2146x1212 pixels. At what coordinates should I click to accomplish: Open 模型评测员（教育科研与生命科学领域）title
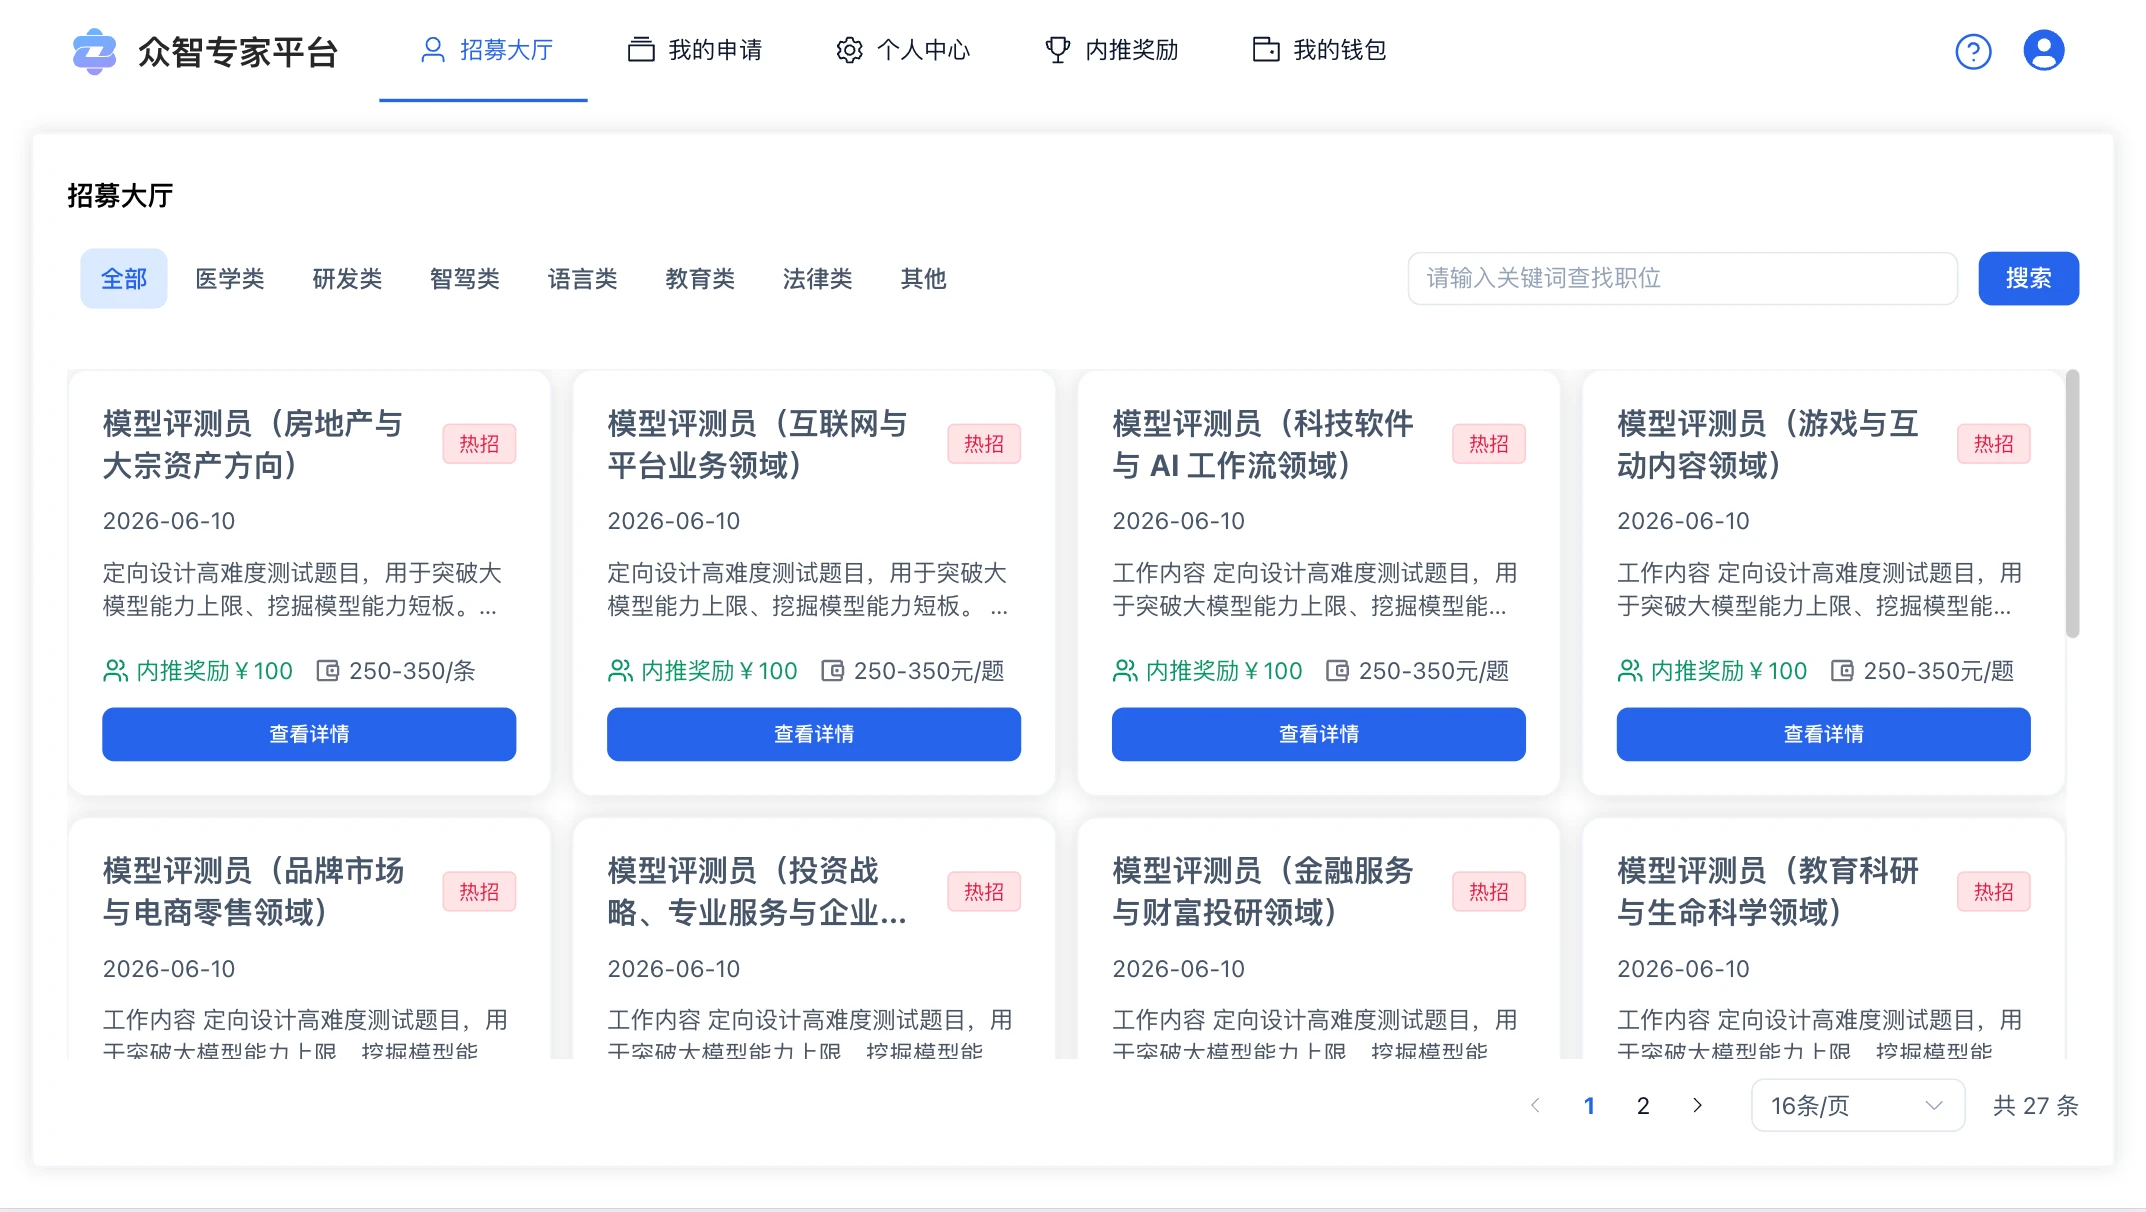(x=1768, y=891)
